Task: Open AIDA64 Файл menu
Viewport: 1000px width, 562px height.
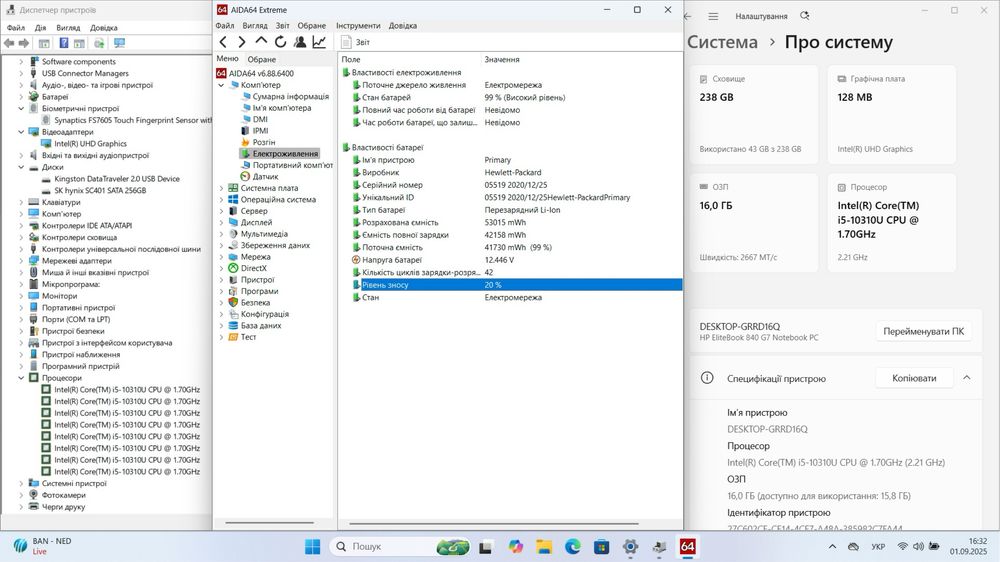Action: tap(224, 26)
